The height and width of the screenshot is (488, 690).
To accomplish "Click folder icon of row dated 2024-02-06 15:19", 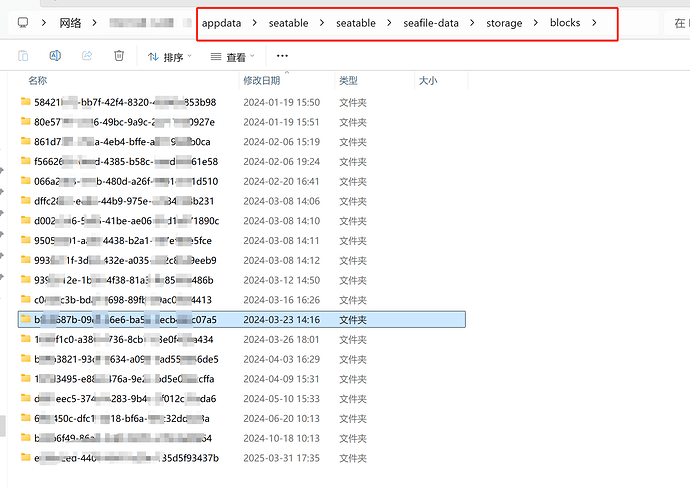I will 26,141.
